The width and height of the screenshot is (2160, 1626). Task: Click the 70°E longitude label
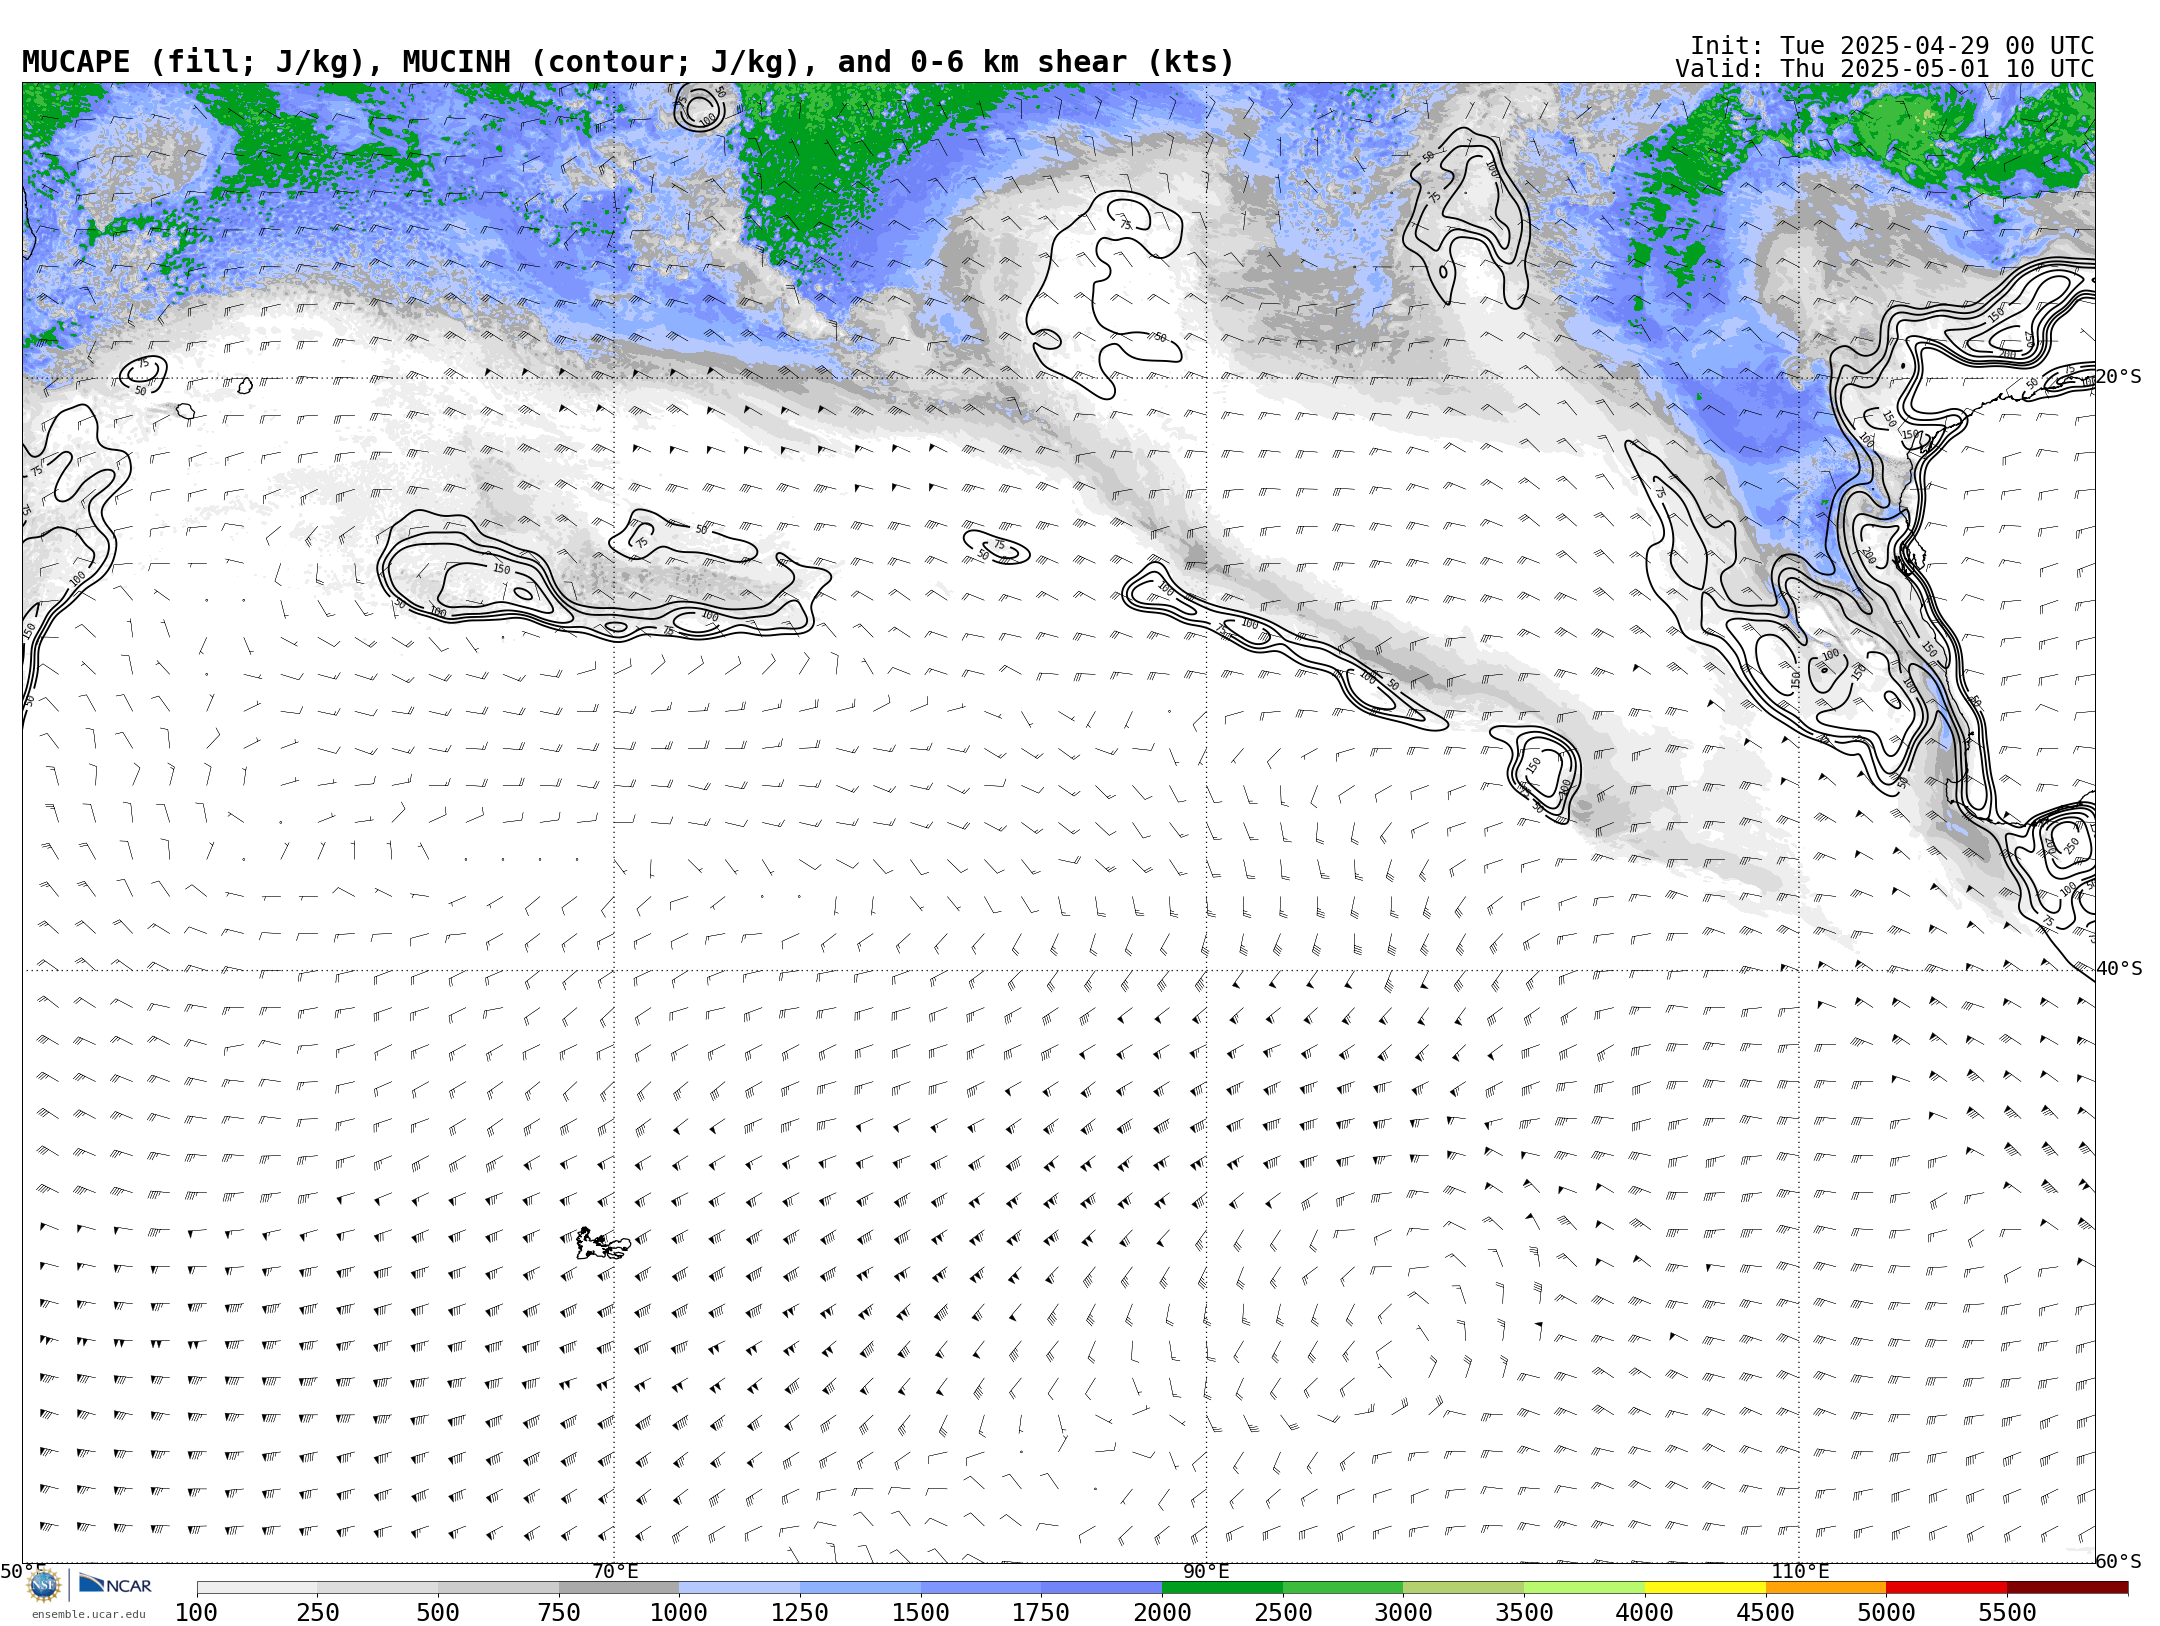[615, 1571]
